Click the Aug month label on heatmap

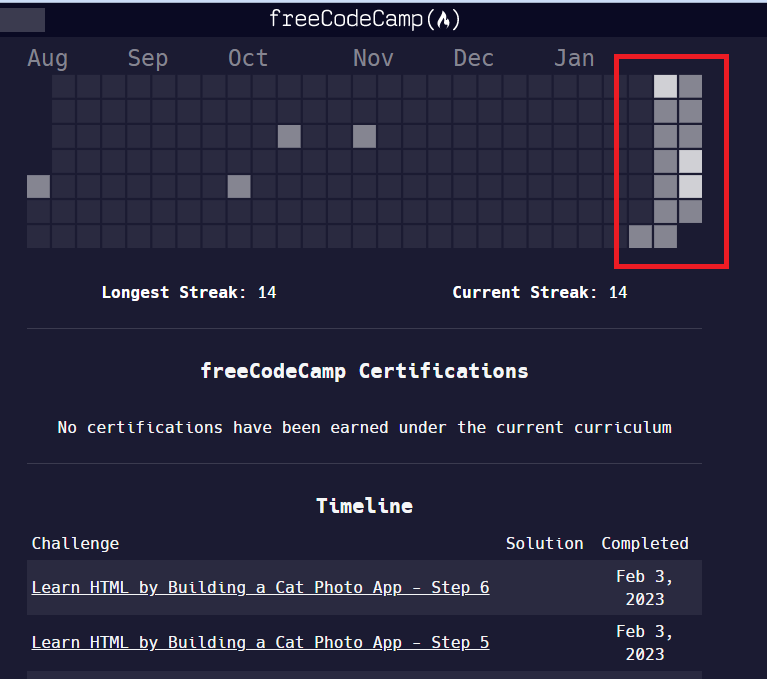pos(47,59)
